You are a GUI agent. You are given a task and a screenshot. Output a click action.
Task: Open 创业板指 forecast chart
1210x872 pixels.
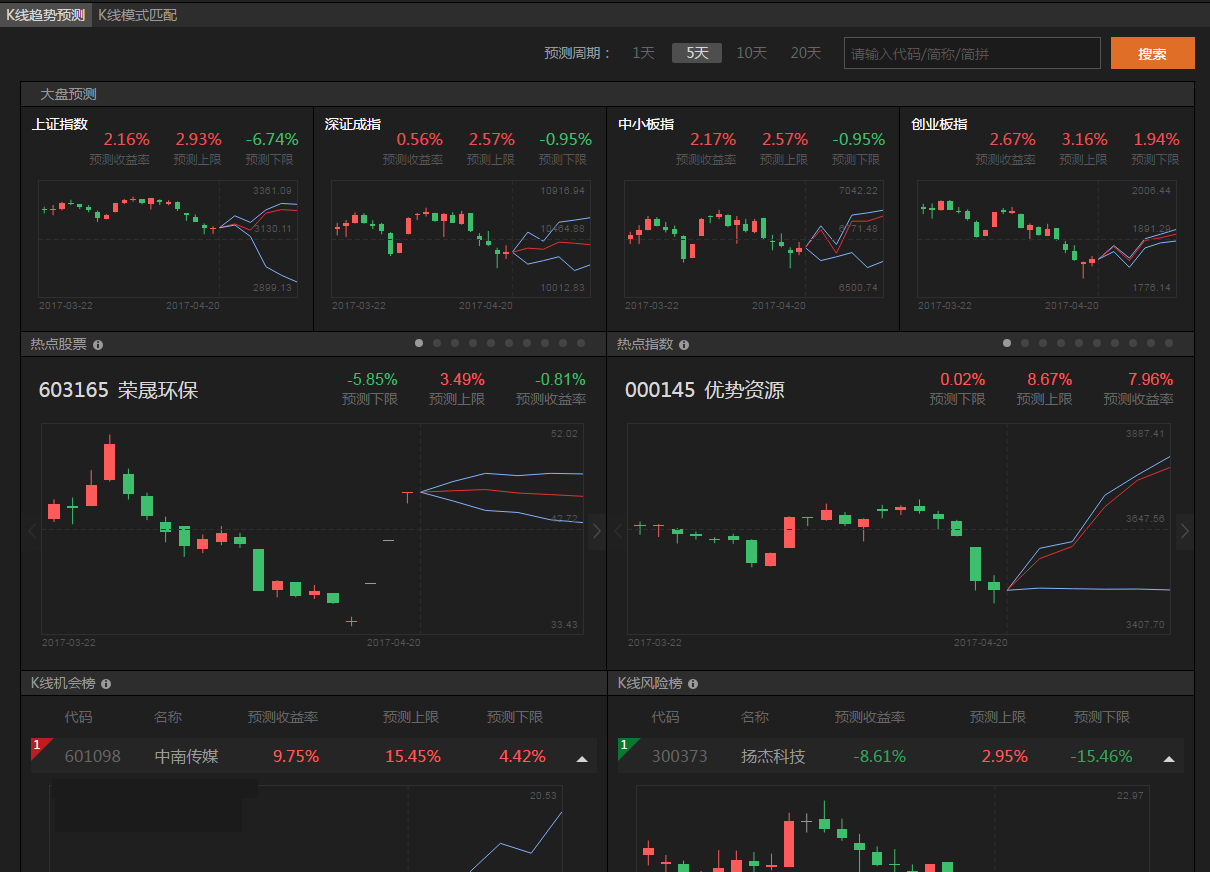tap(1046, 238)
